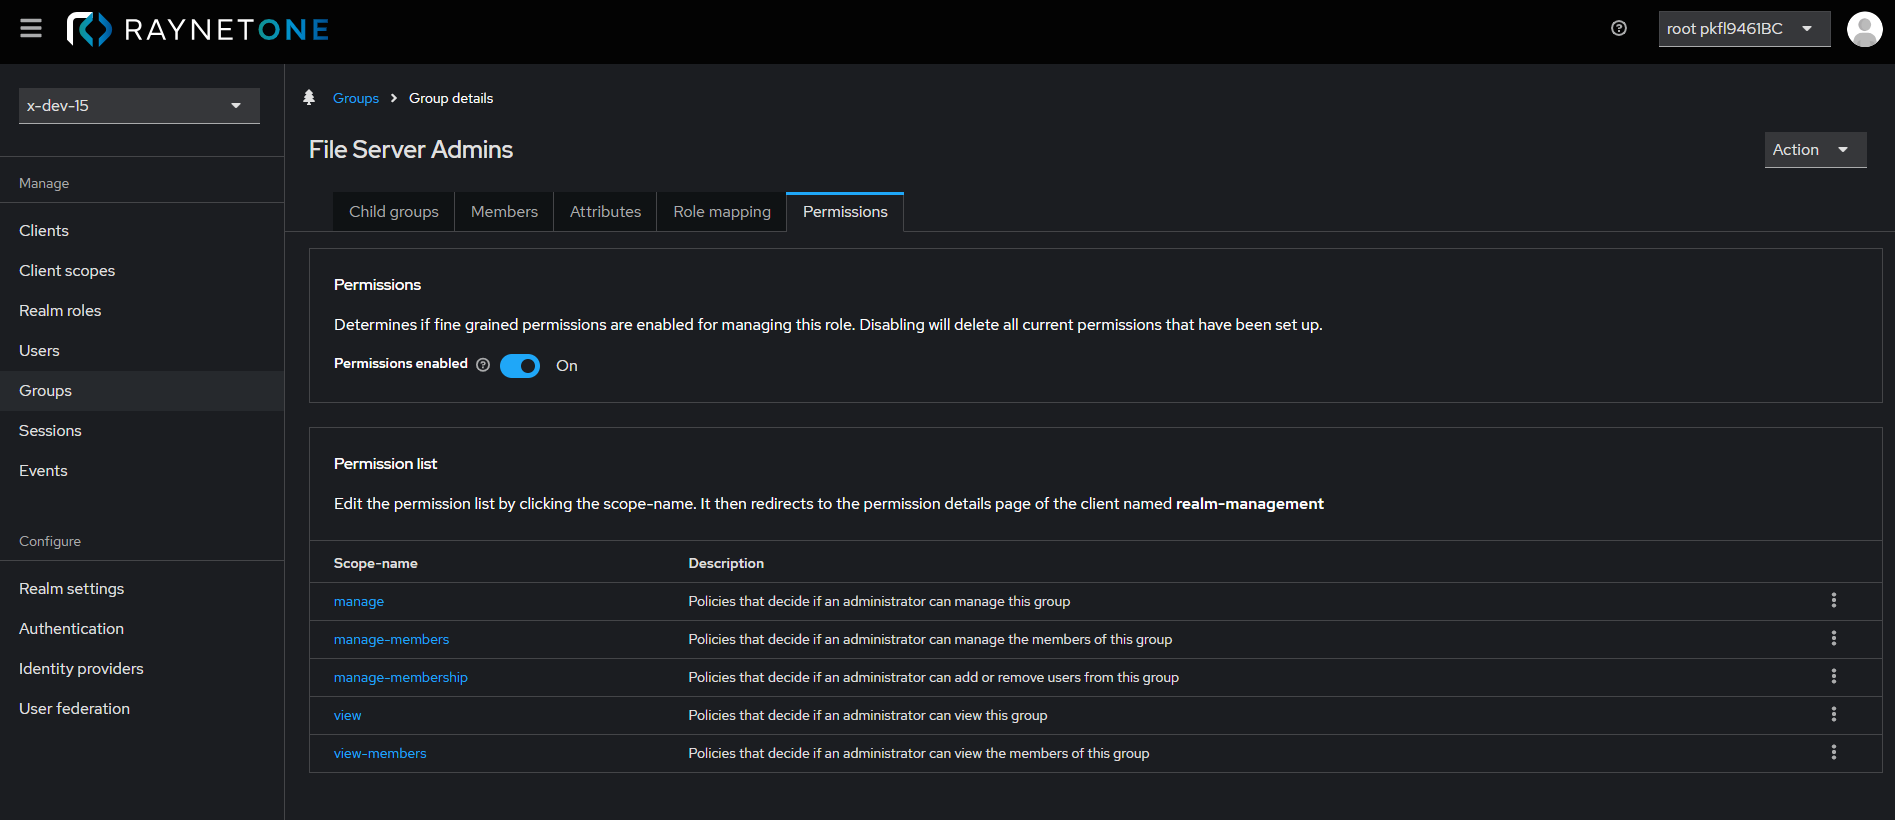1895x820 pixels.
Task: Switch to the Members tab
Action: [504, 212]
